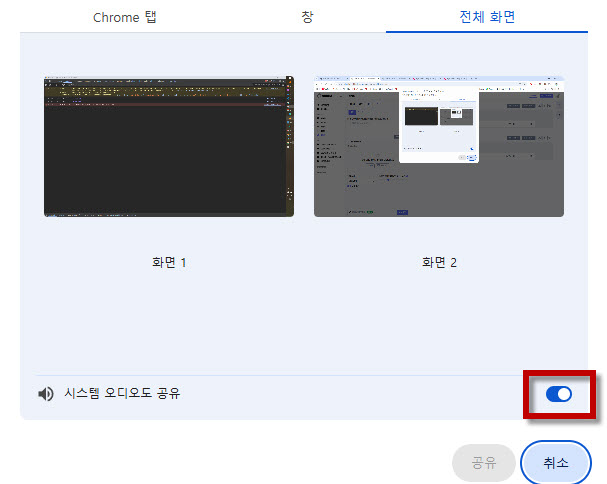607x484 pixels.
Task: Choose the 화면 2 thumbnail preview
Action: coord(438,146)
